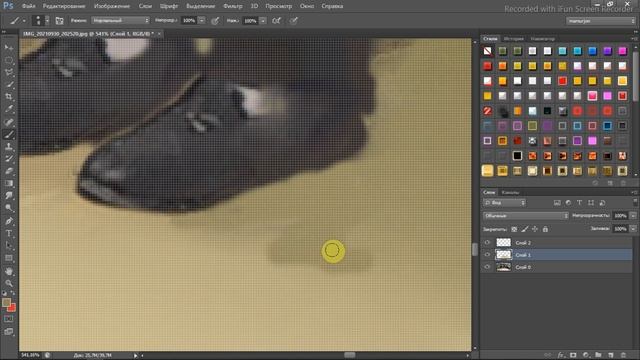
Task: Select the Move tool
Action: (x=9, y=48)
